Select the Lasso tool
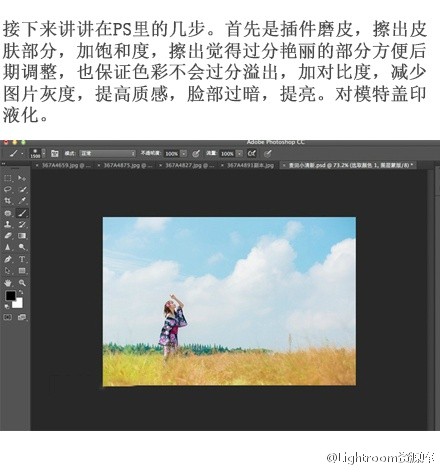440x472 pixels. point(8,189)
